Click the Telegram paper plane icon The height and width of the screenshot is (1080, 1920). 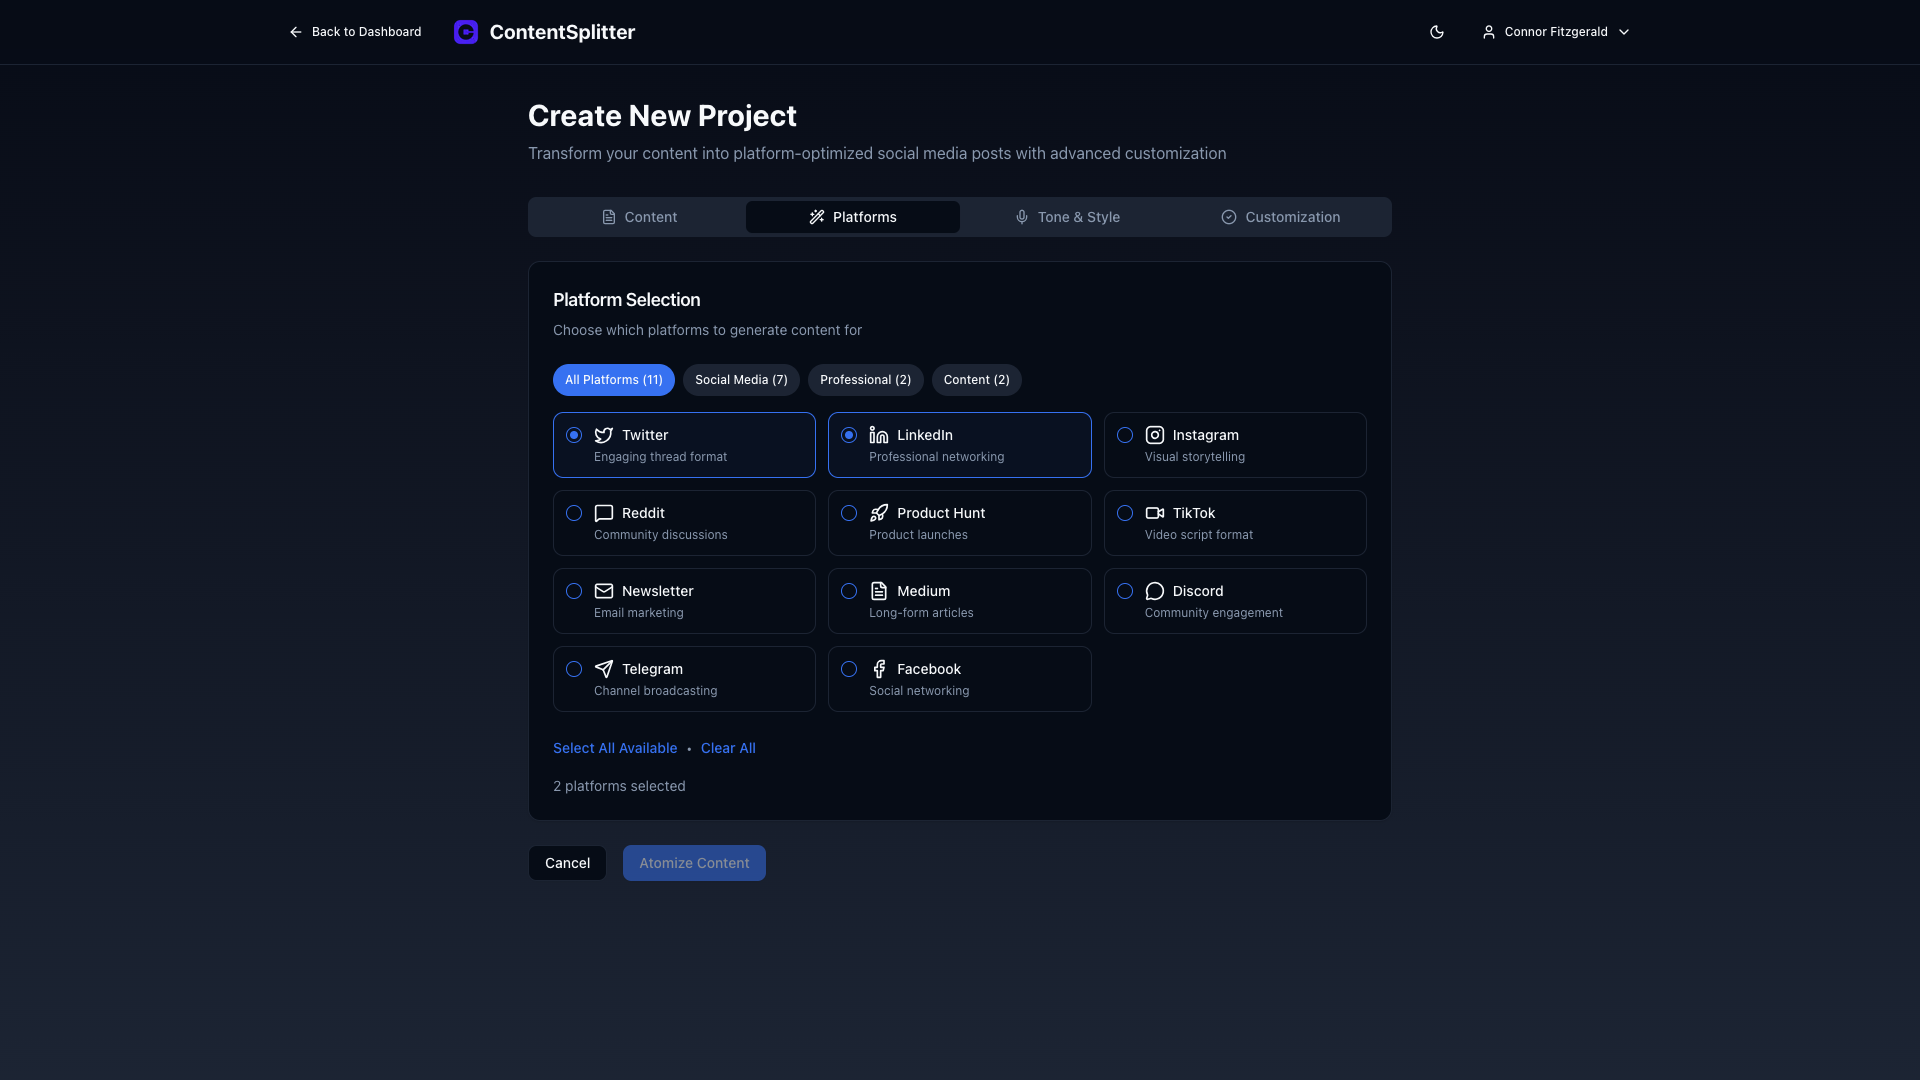[603, 669]
